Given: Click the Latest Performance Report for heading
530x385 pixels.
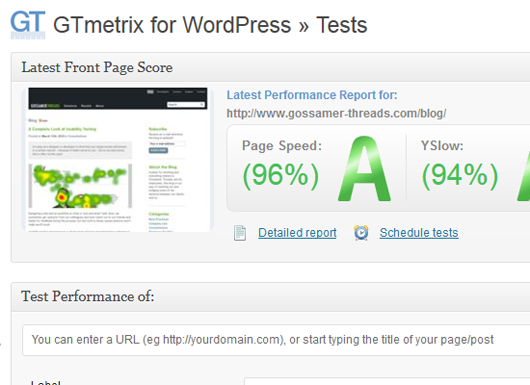Looking at the screenshot, I should pyautogui.click(x=312, y=95).
